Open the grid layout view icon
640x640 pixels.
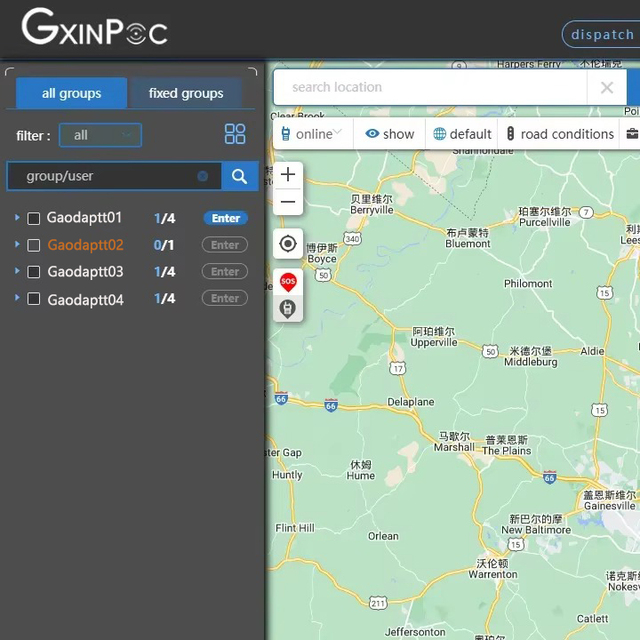click(x=235, y=134)
